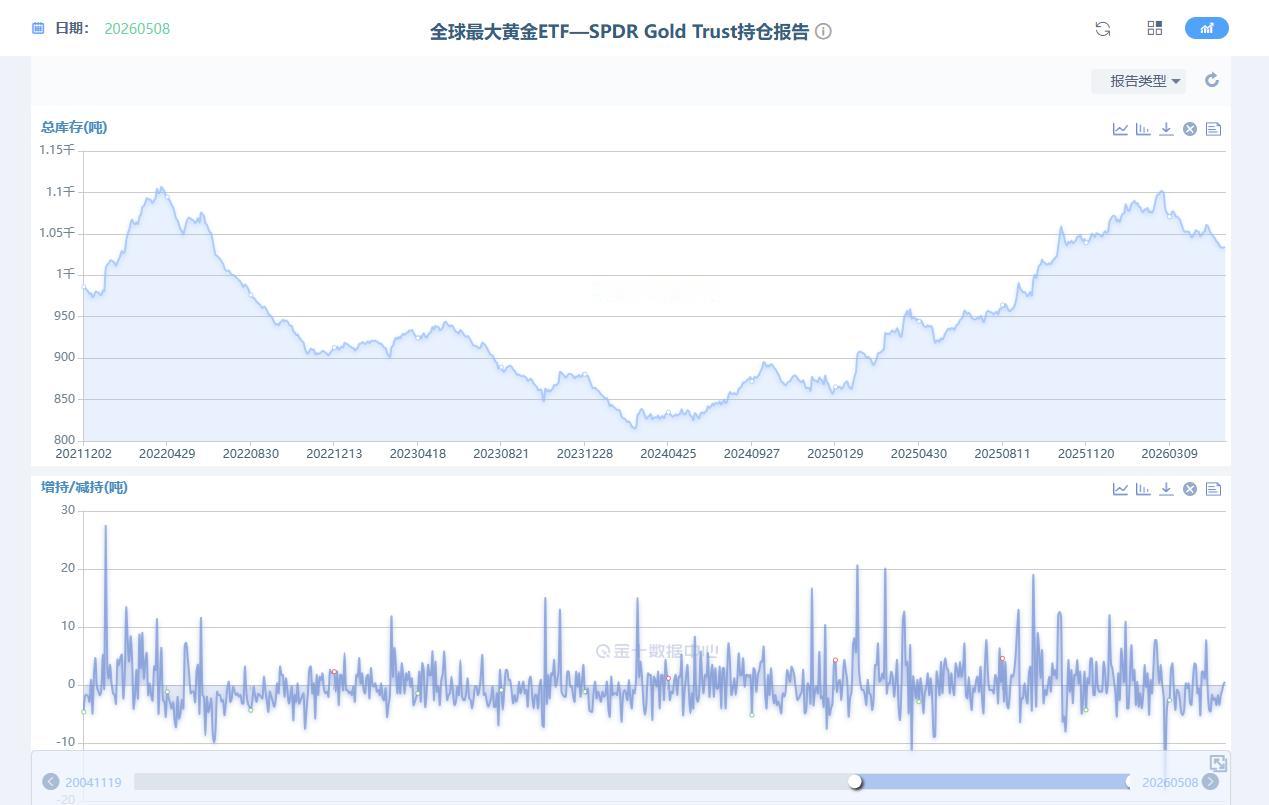
Task: Switch 总库存 chart to line view
Action: [x=1120, y=129]
